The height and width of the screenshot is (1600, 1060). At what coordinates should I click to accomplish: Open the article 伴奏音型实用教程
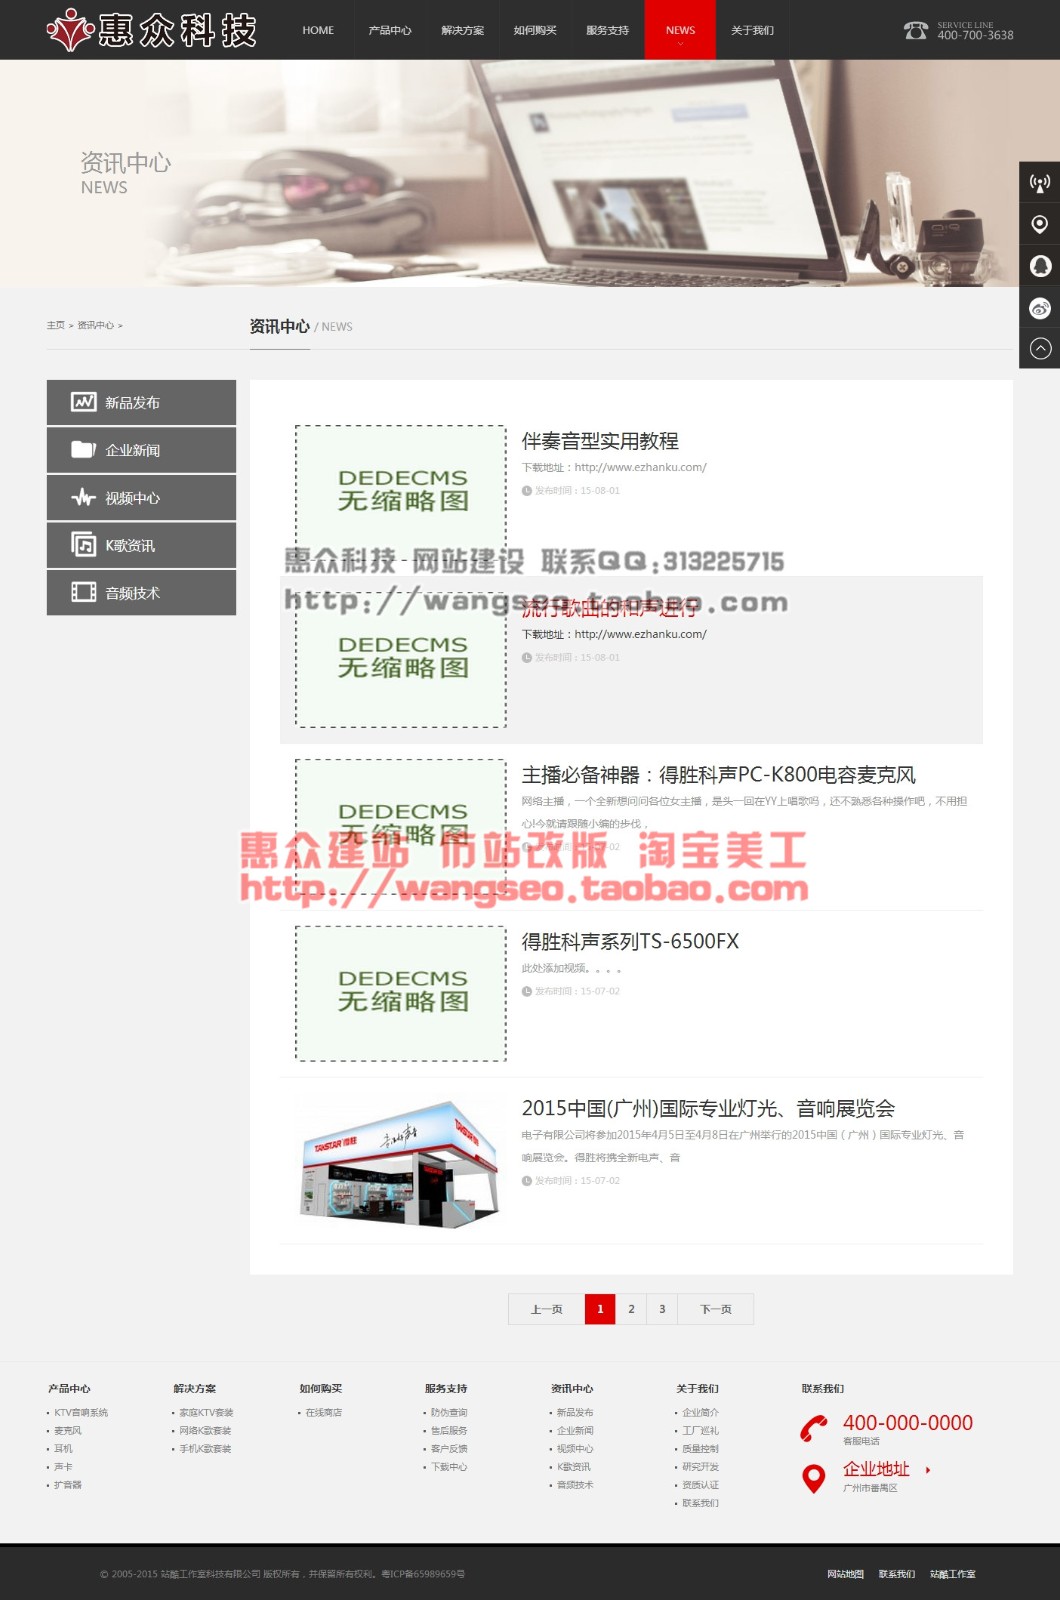[600, 441]
